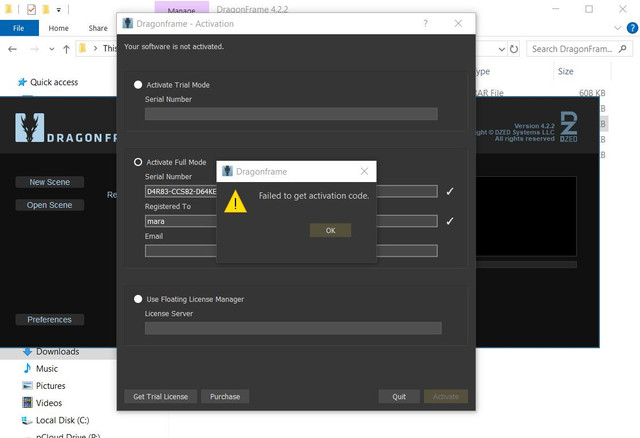The width and height of the screenshot is (640, 438).
Task: Open Local Disk (C:) in the navigation pane
Action: pos(62,420)
